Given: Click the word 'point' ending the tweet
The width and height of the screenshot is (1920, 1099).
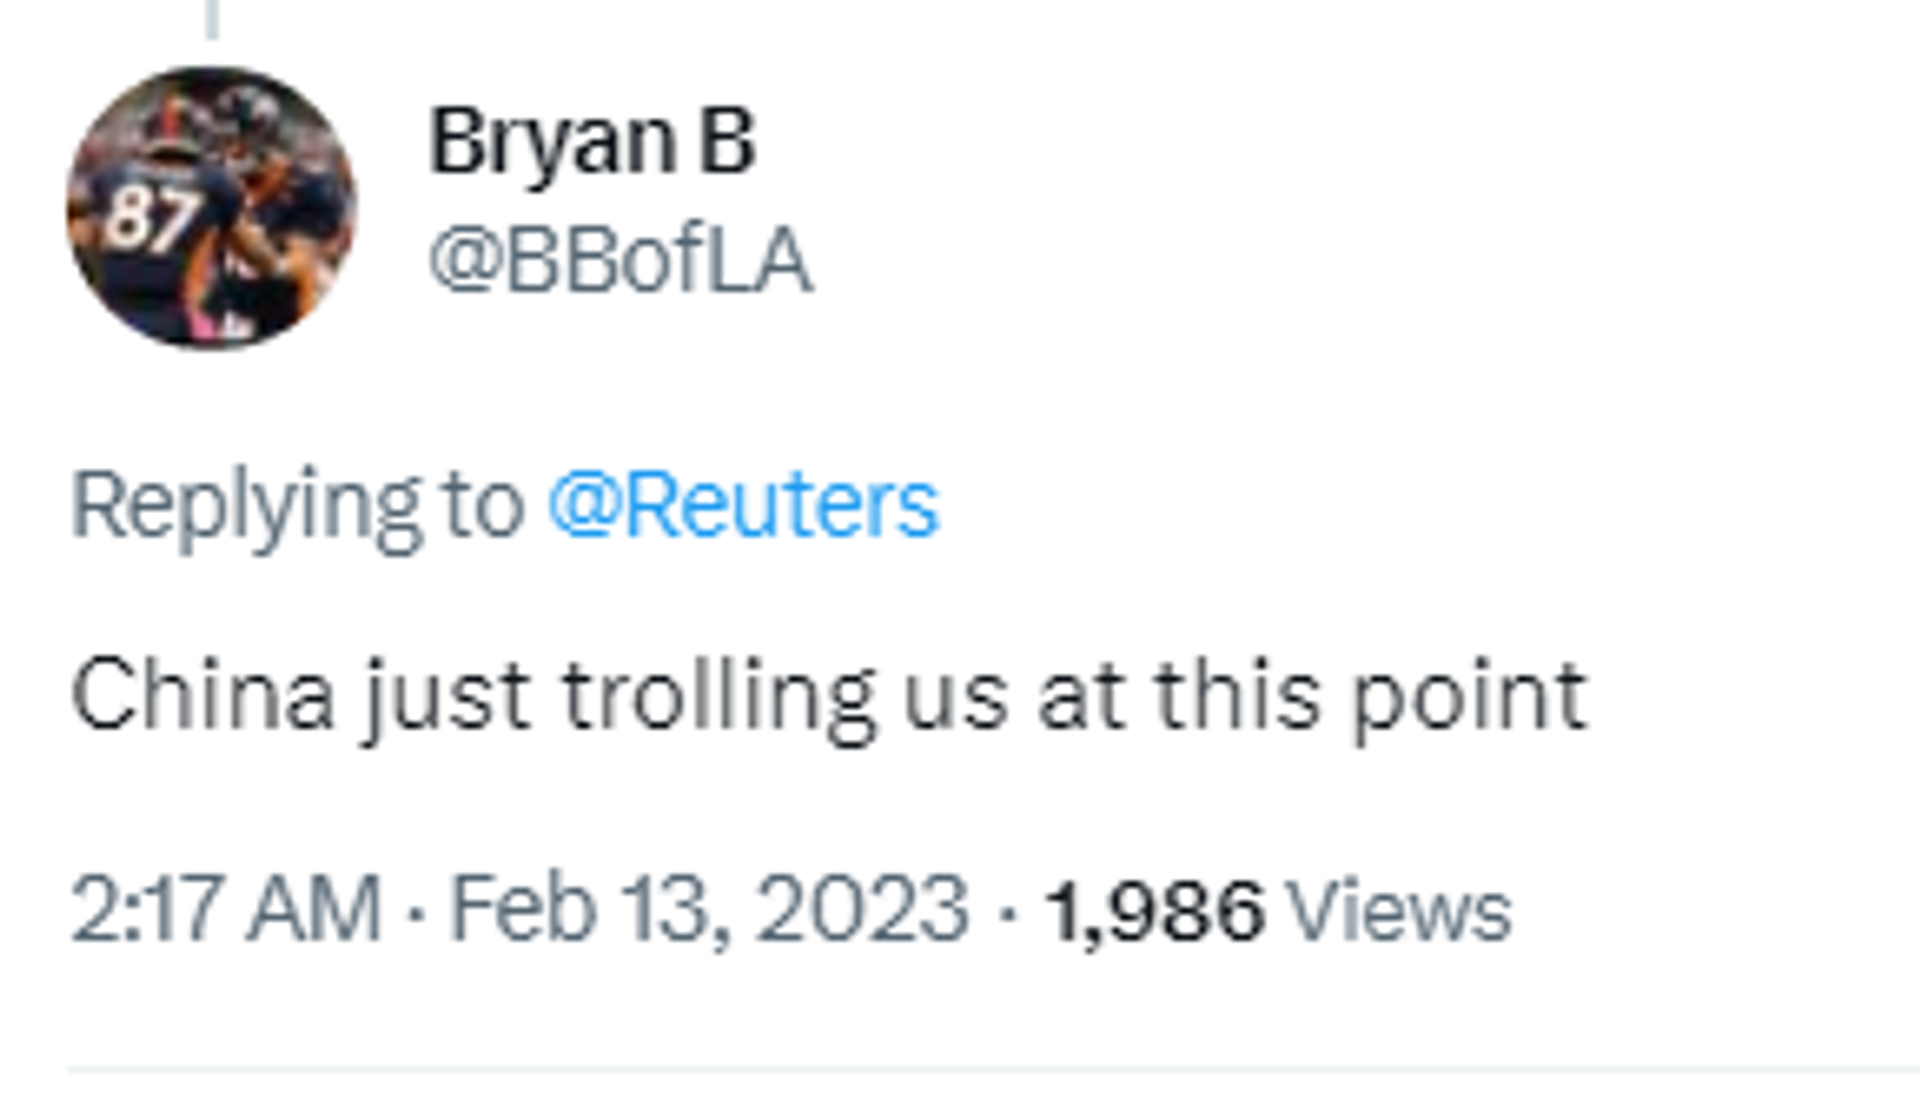Looking at the screenshot, I should tap(1470, 699).
